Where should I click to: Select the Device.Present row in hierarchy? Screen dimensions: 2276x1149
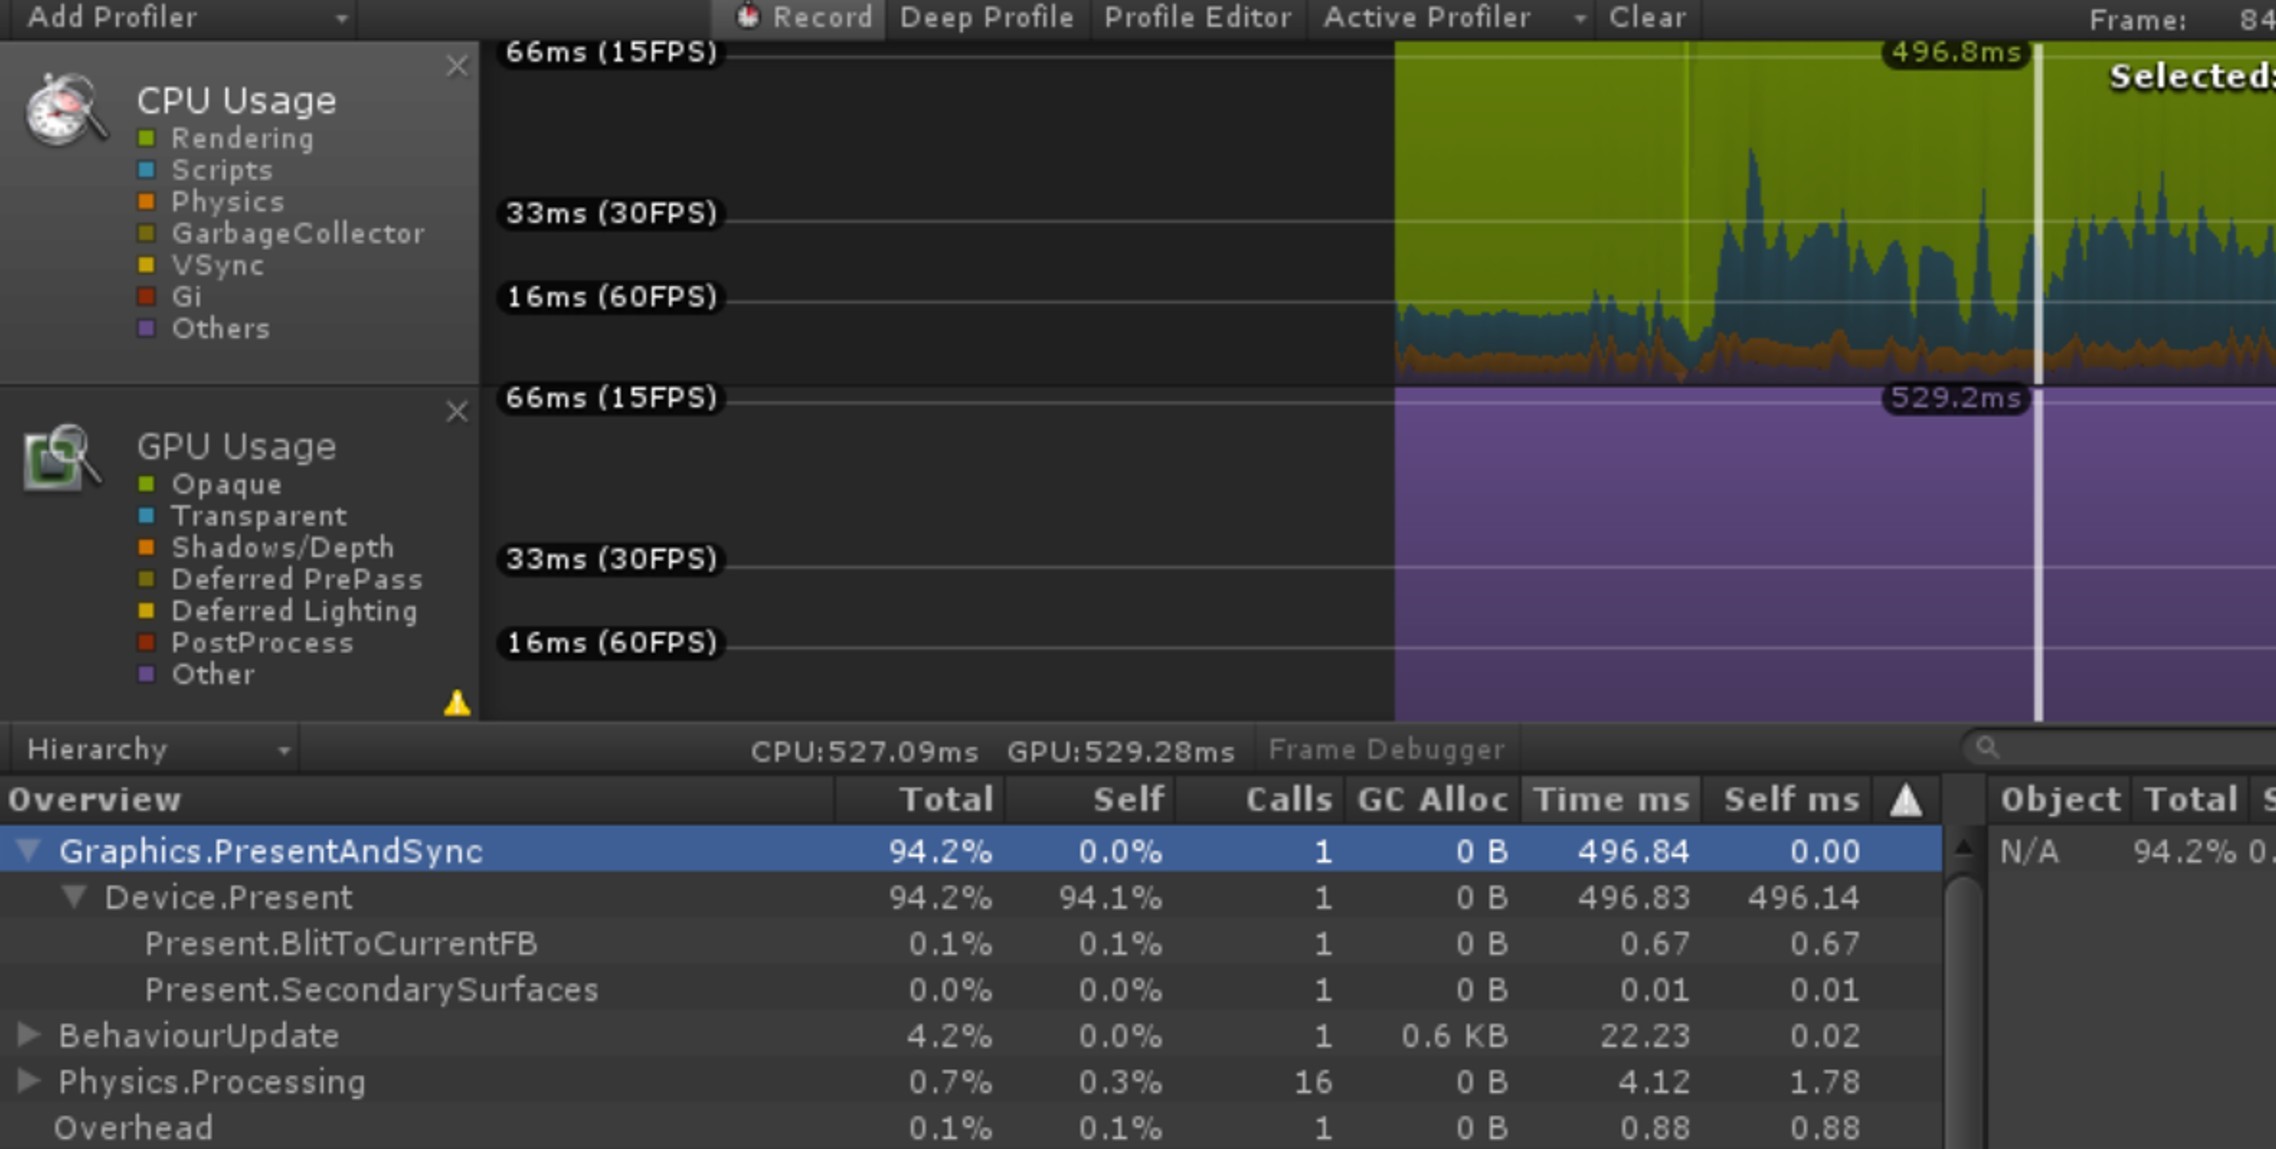227,896
